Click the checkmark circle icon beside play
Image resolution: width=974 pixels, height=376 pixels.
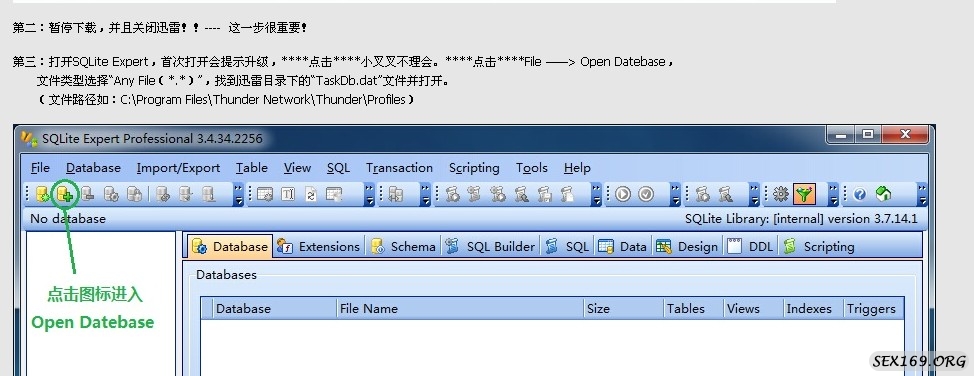[646, 195]
